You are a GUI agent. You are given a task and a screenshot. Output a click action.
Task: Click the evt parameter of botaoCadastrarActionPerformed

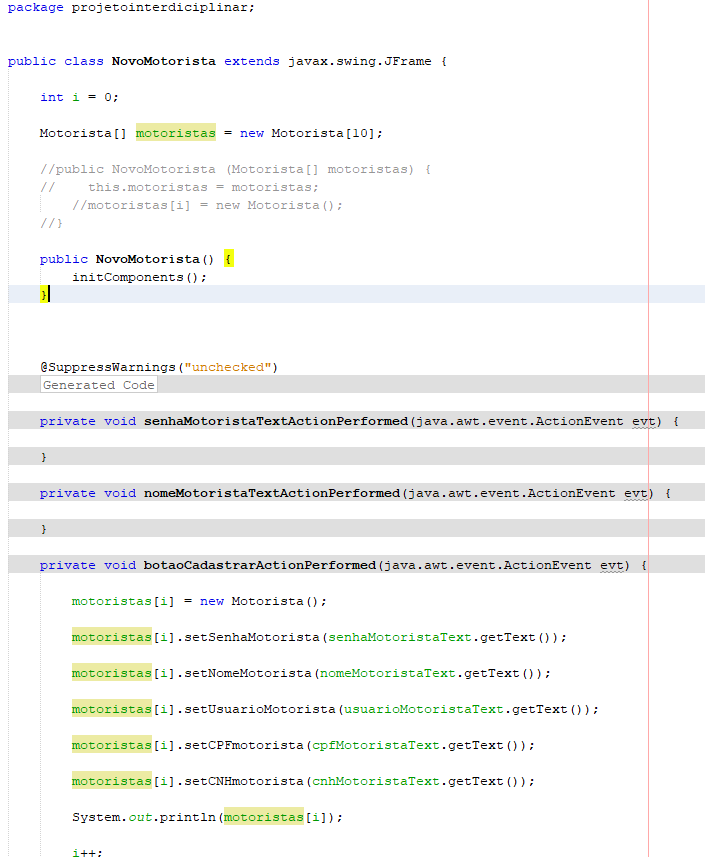pos(611,566)
